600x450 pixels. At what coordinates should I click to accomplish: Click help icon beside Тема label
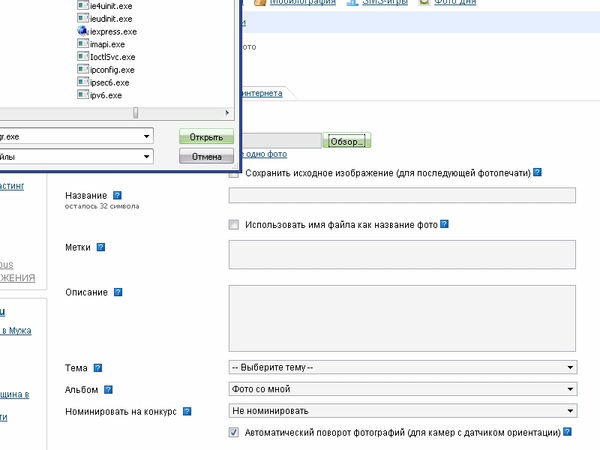tap(98, 369)
